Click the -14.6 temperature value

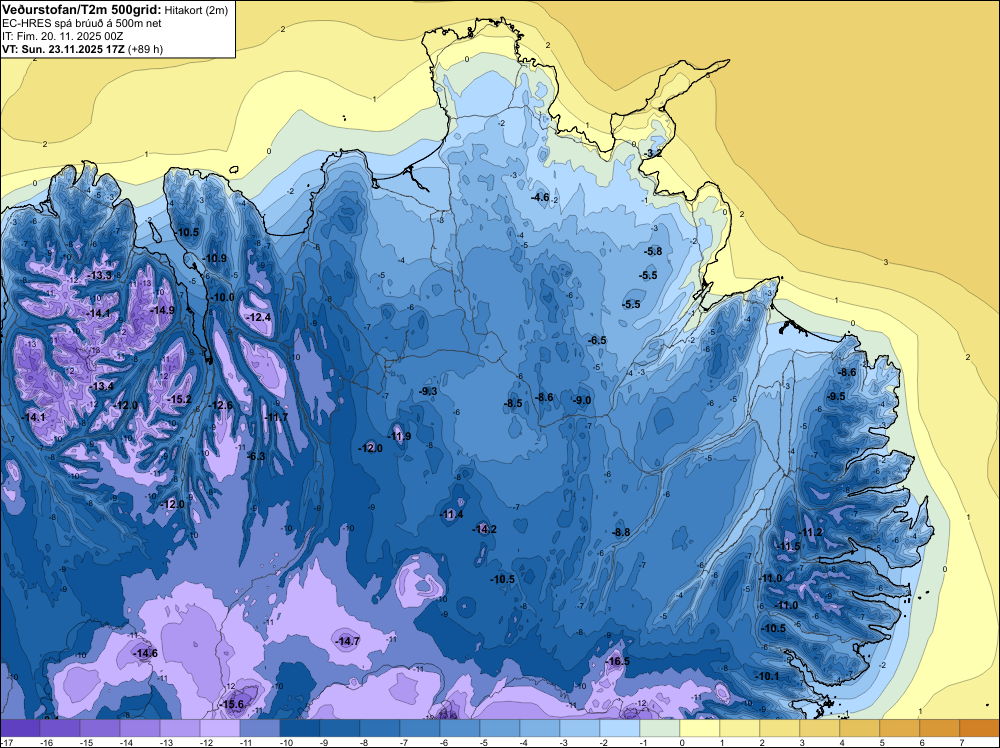[145, 653]
